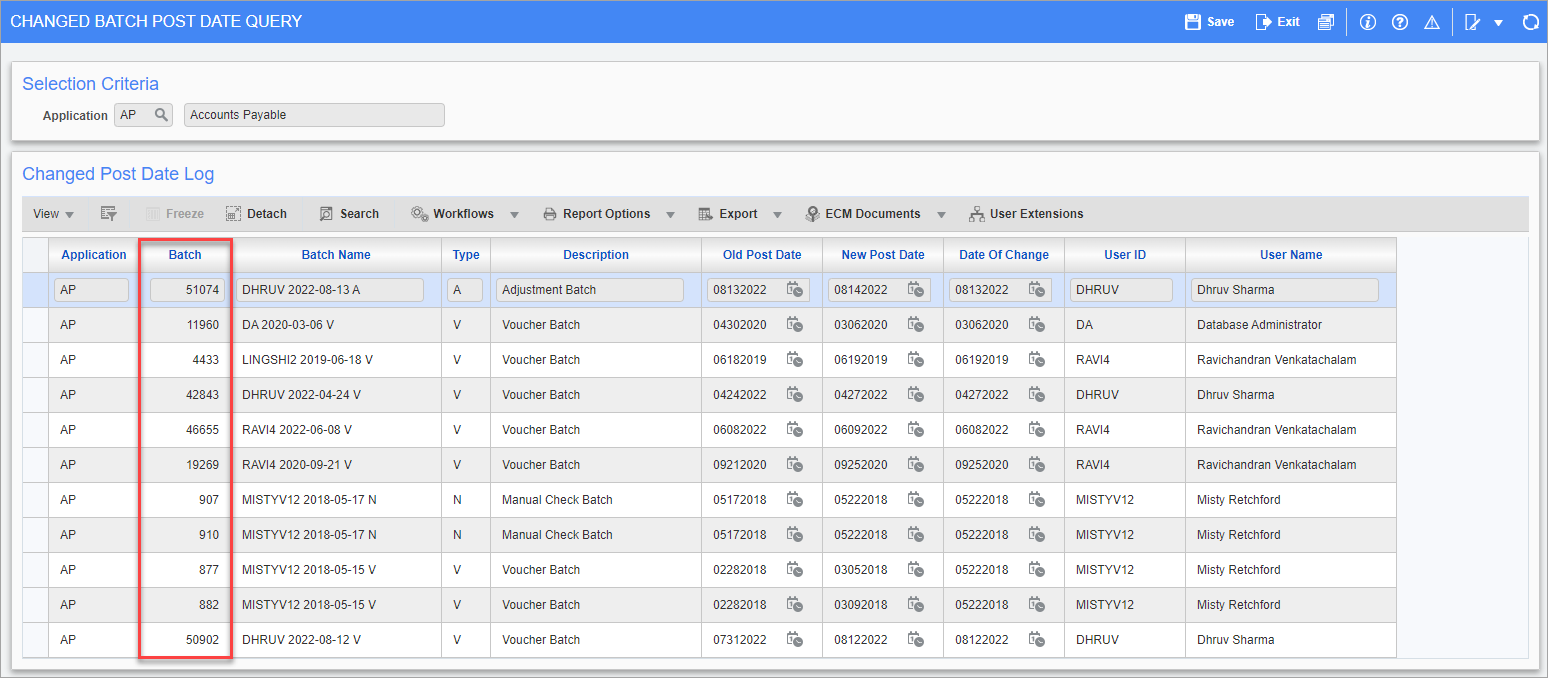Sort by the Application column header

94,255
